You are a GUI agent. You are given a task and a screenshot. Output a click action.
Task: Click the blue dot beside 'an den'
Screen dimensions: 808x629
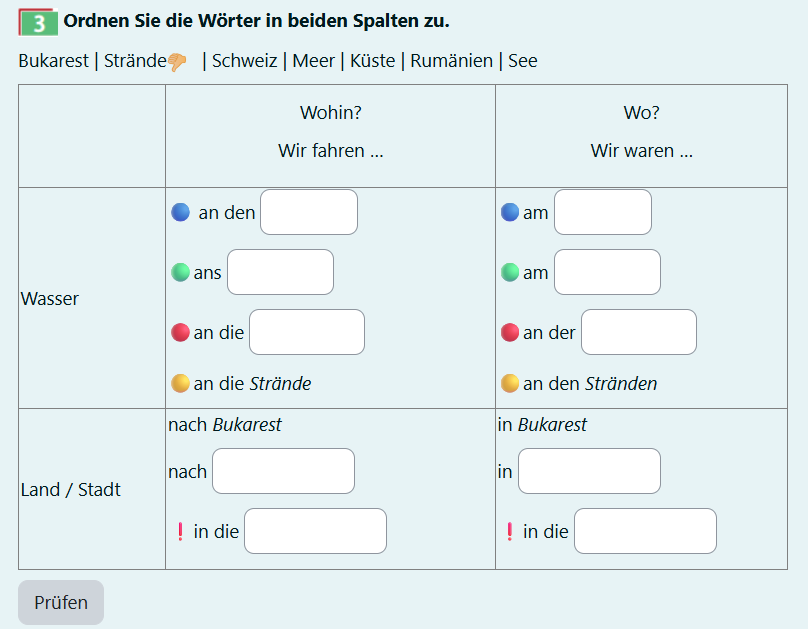[x=180, y=212]
